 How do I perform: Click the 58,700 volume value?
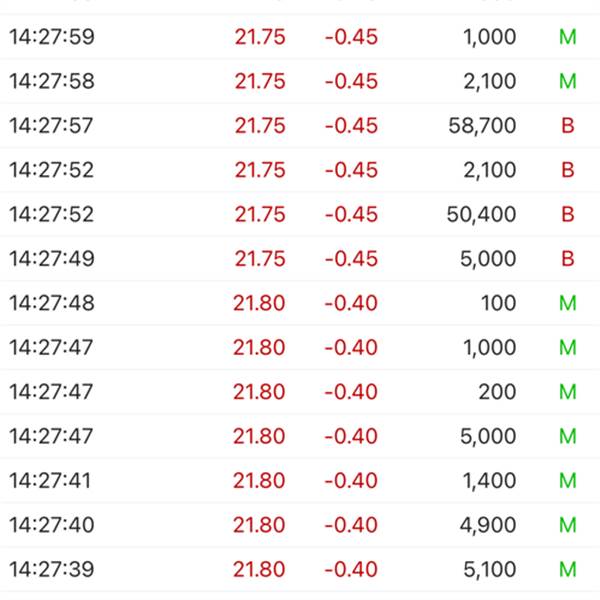click(x=482, y=126)
